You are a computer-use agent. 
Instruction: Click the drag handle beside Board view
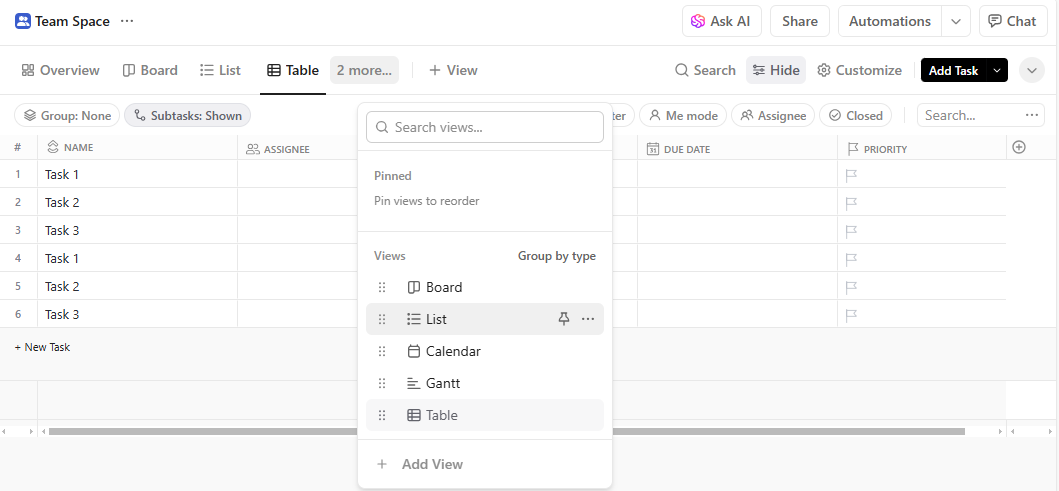coord(382,287)
